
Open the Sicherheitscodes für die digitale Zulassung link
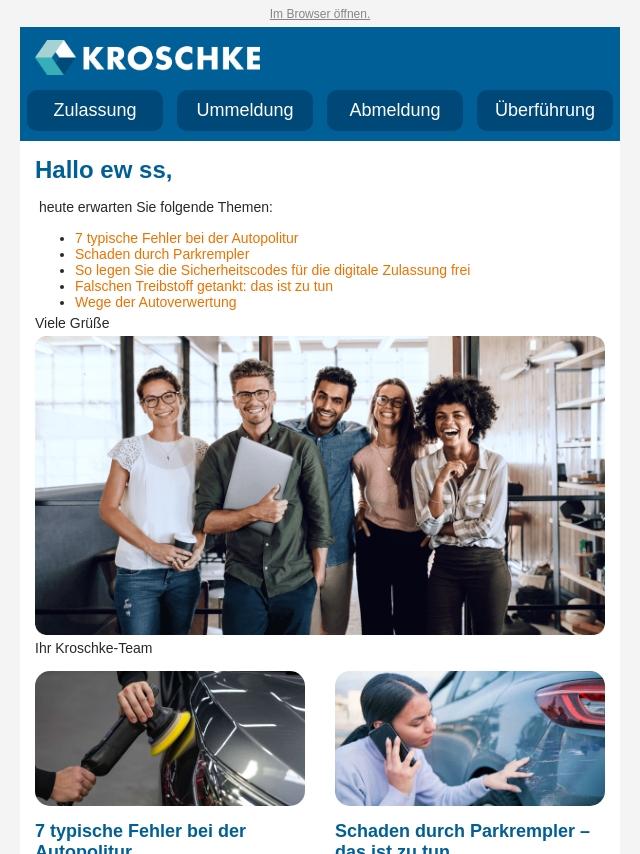[x=272, y=270]
